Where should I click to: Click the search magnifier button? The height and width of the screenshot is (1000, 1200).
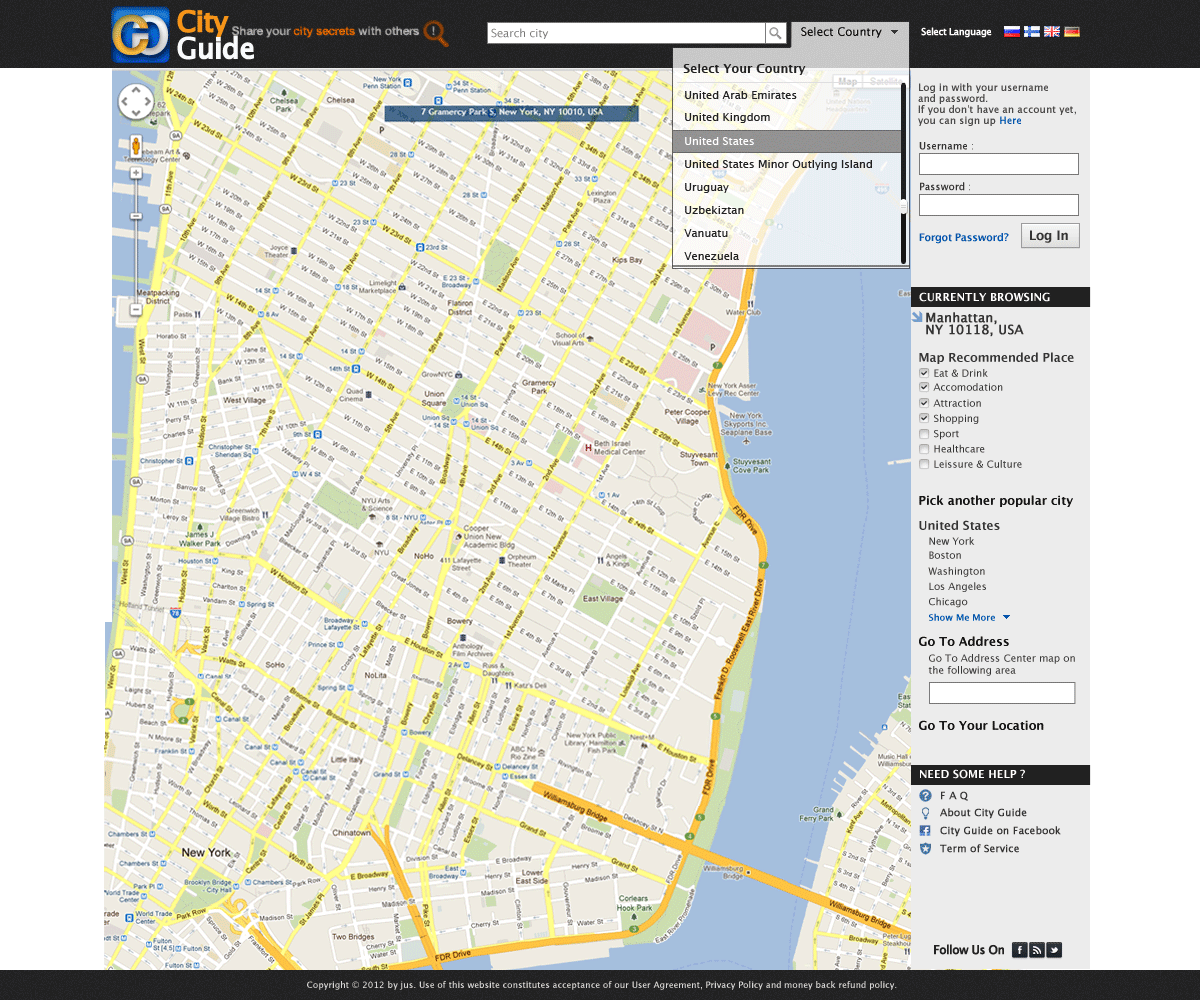click(776, 33)
